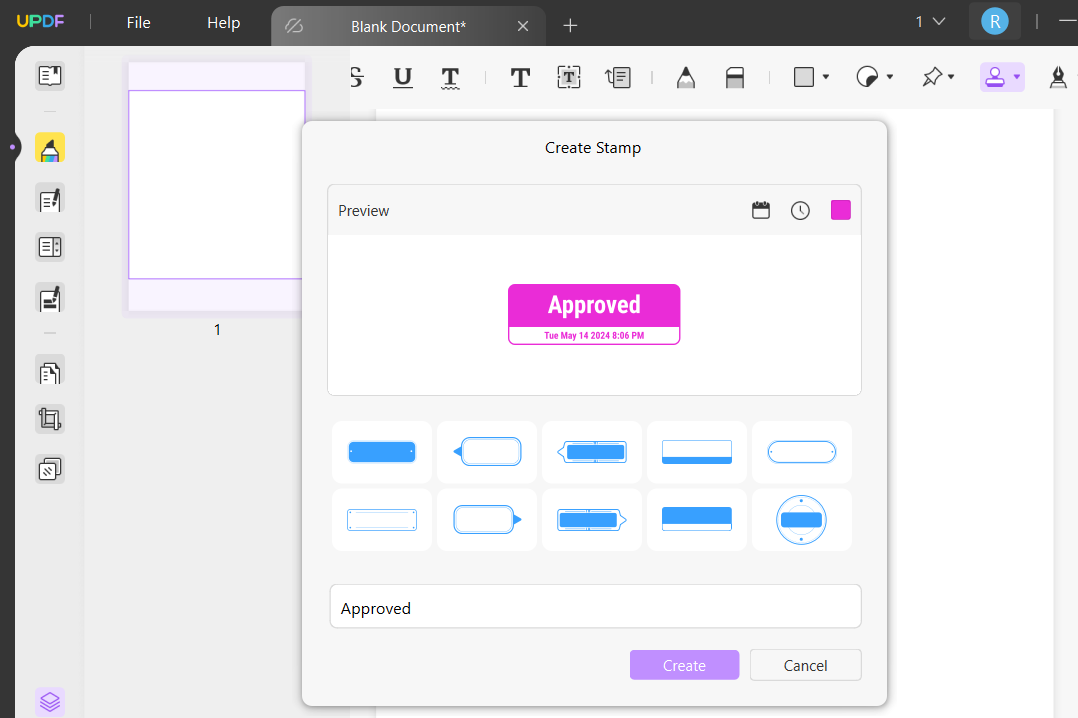Open the Organize Pages tool in sidebar

[x=49, y=371]
